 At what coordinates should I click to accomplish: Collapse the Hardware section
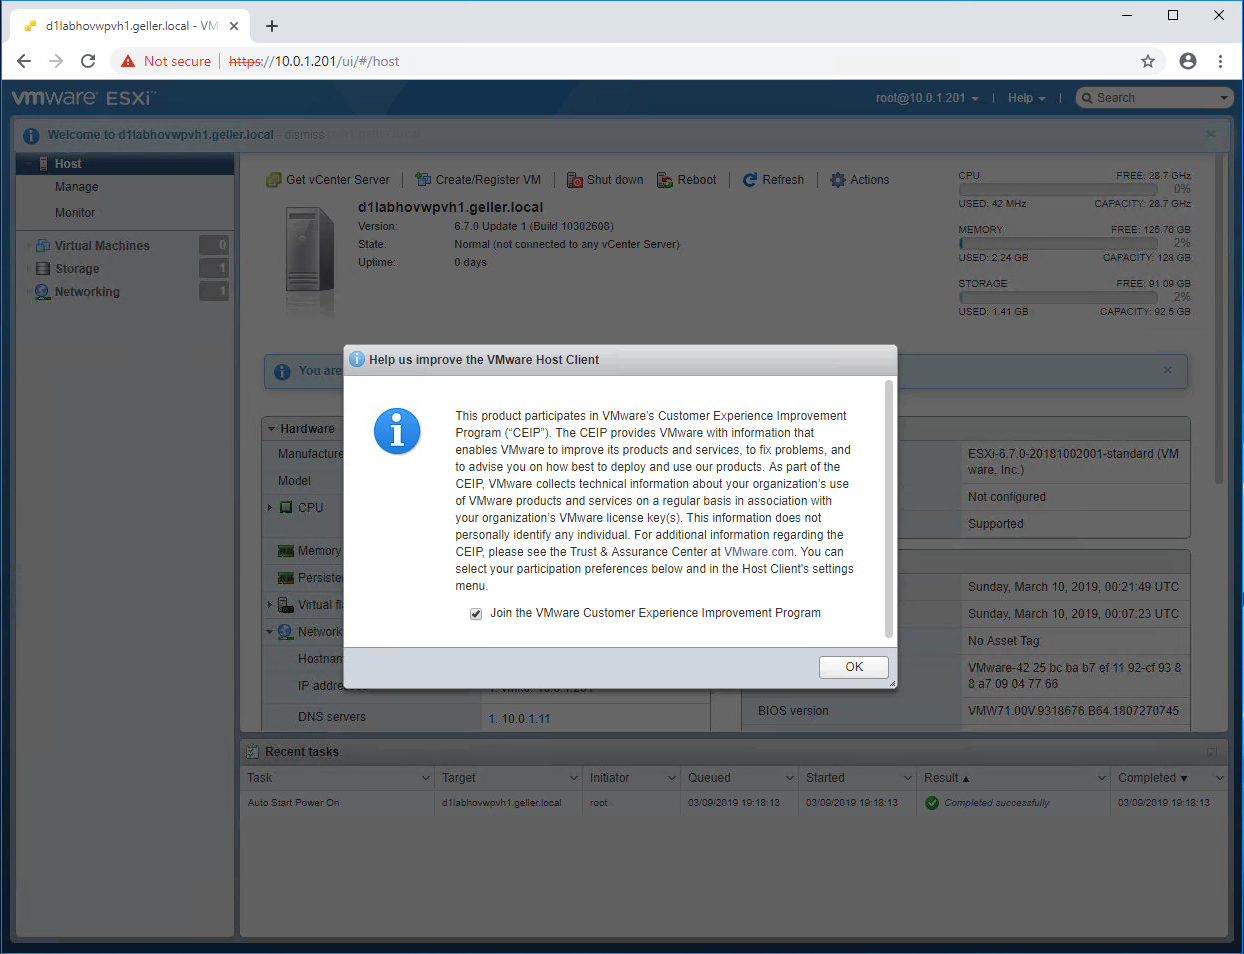[x=271, y=429]
